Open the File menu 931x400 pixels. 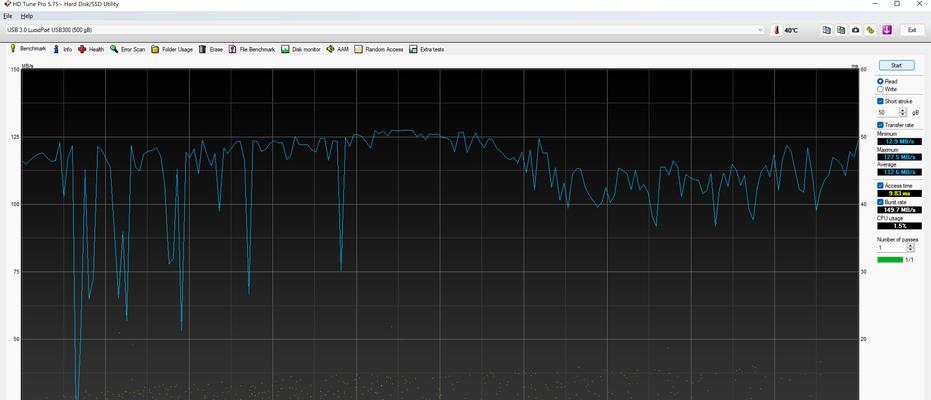7,16
